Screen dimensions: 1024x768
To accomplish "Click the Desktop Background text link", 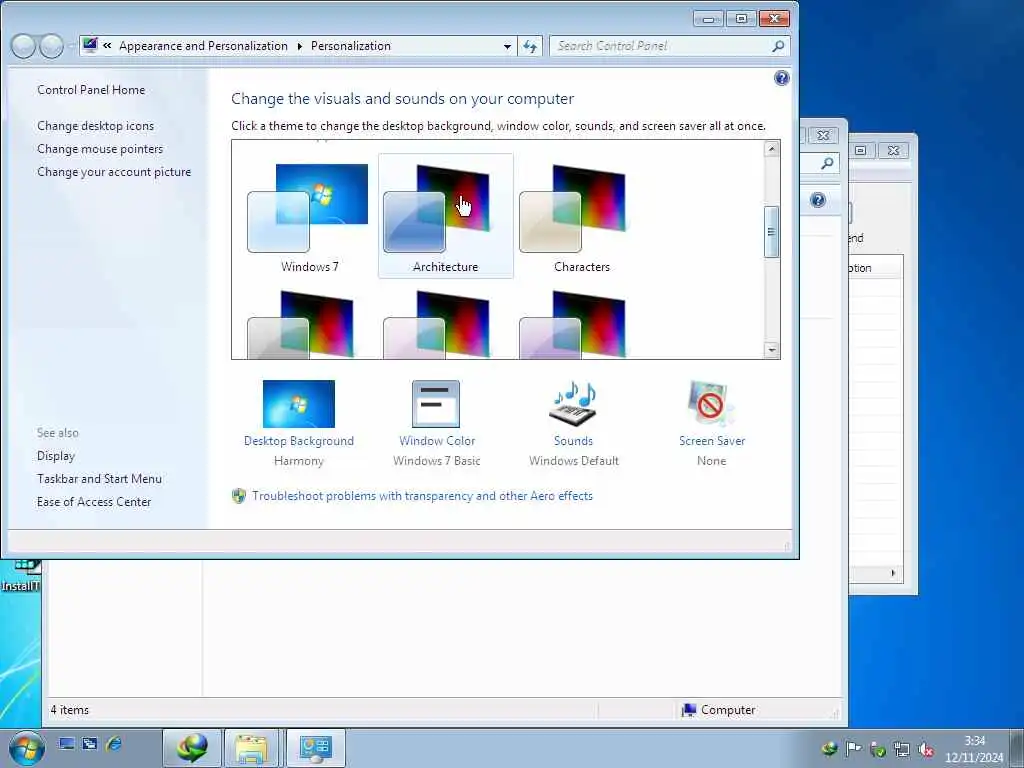I will [298, 441].
